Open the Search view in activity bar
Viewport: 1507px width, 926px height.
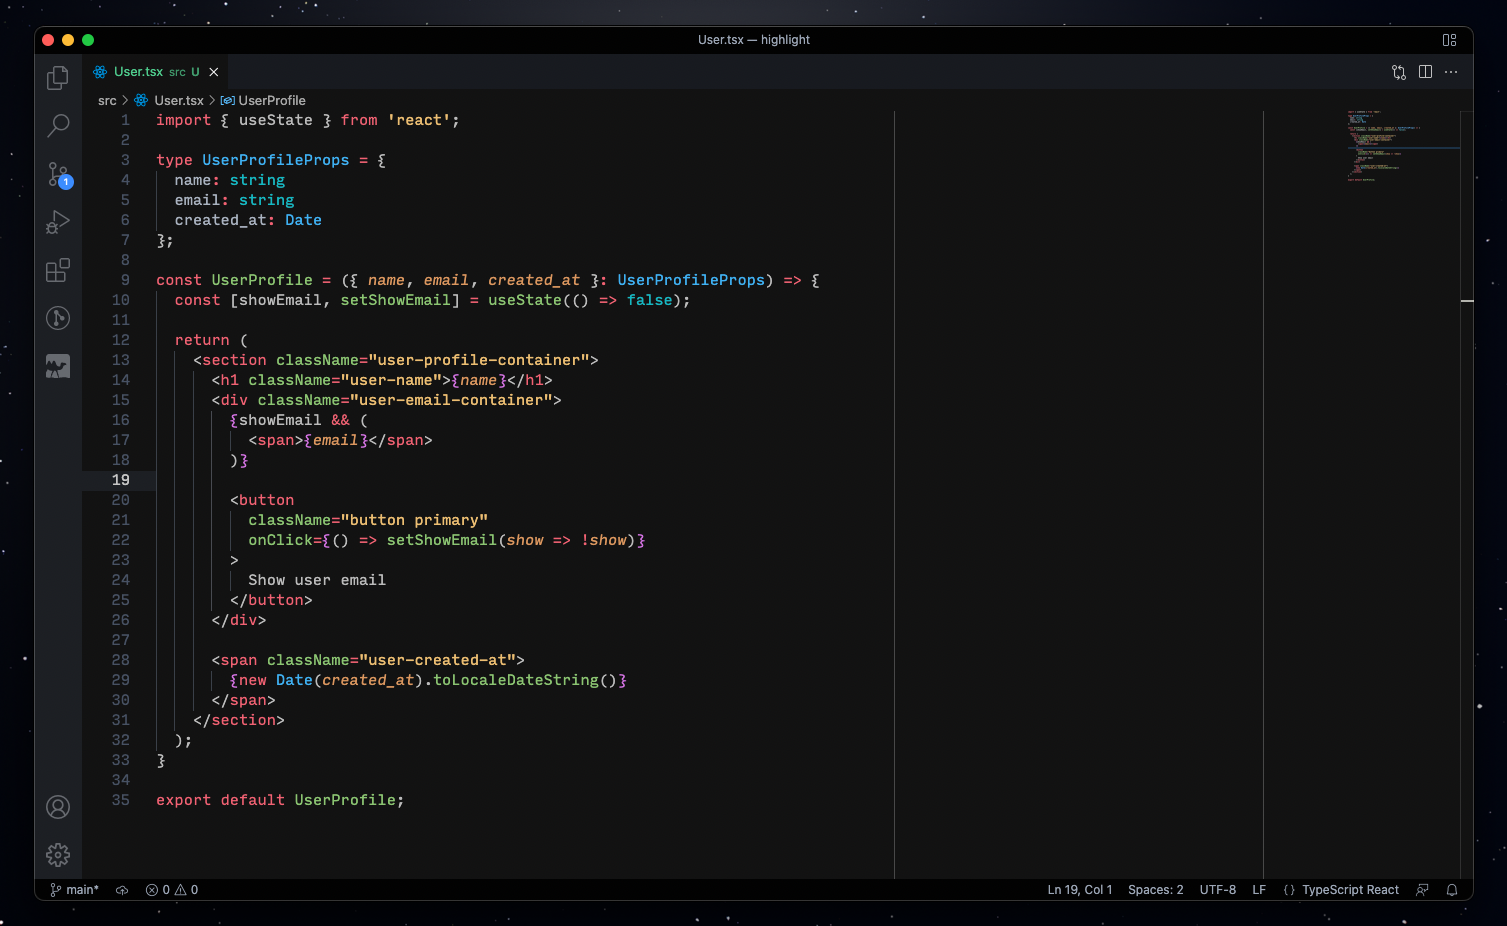click(x=58, y=126)
